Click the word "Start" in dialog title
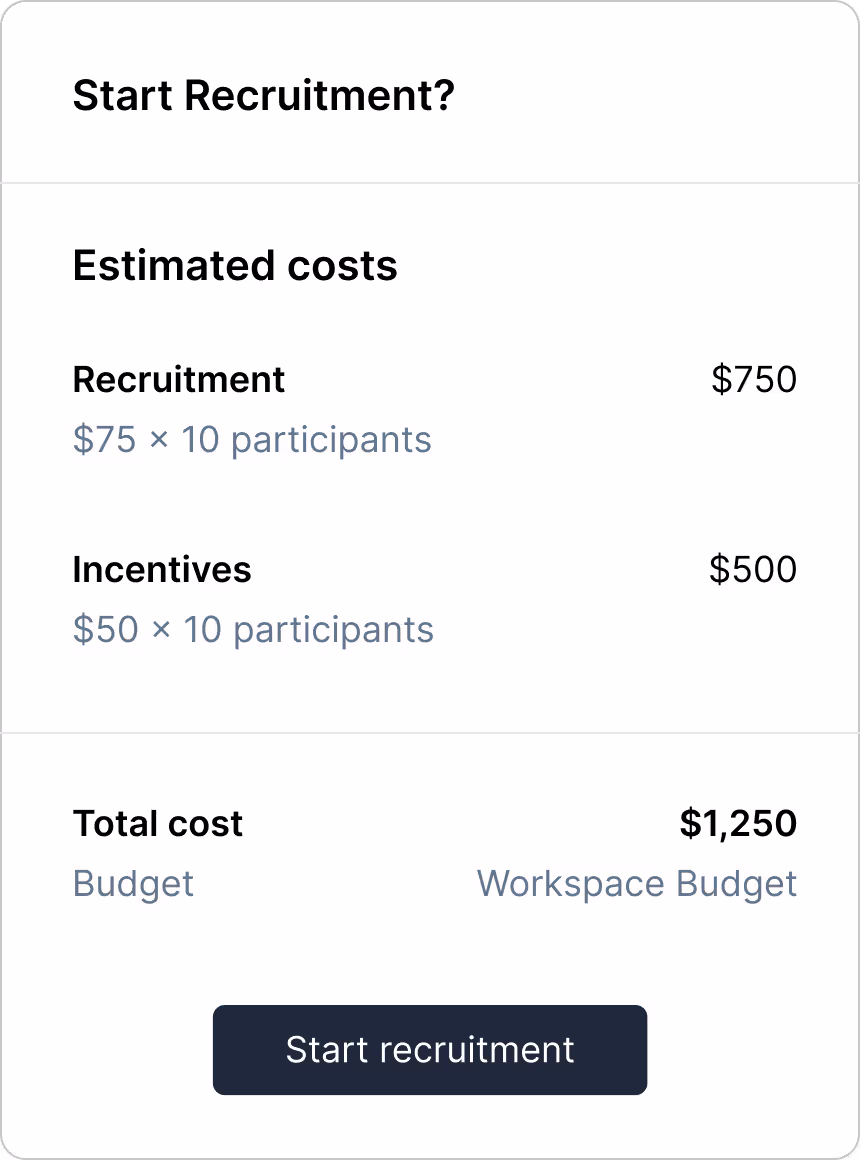This screenshot has height=1160, width=860. (x=122, y=95)
